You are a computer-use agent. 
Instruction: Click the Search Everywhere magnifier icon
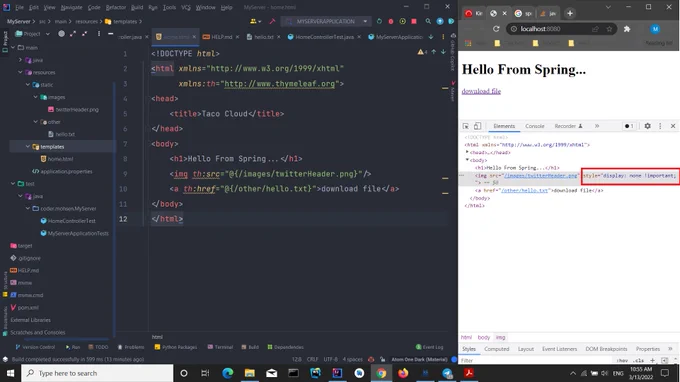point(428,21)
